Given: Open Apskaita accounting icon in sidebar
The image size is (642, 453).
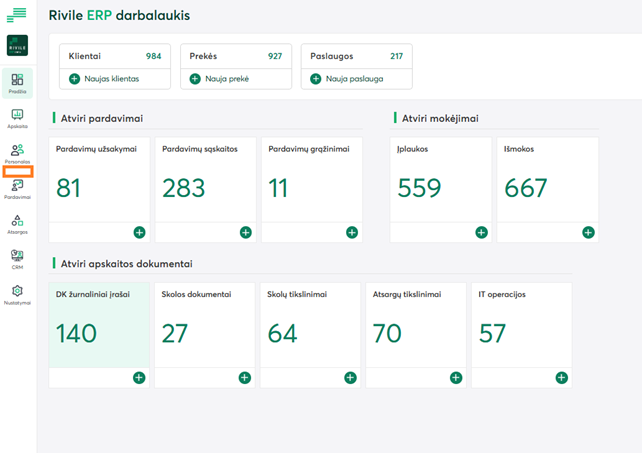Looking at the screenshot, I should [x=17, y=118].
